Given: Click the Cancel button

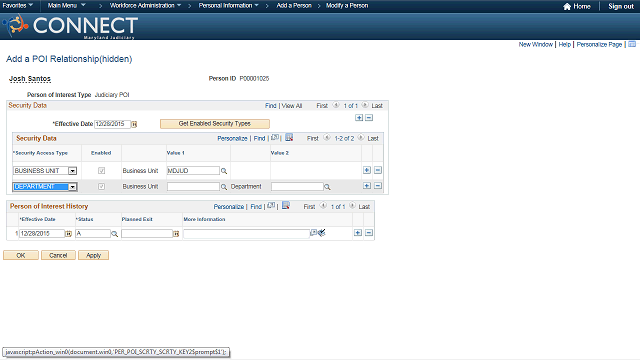Looking at the screenshot, I should click(x=58, y=256).
